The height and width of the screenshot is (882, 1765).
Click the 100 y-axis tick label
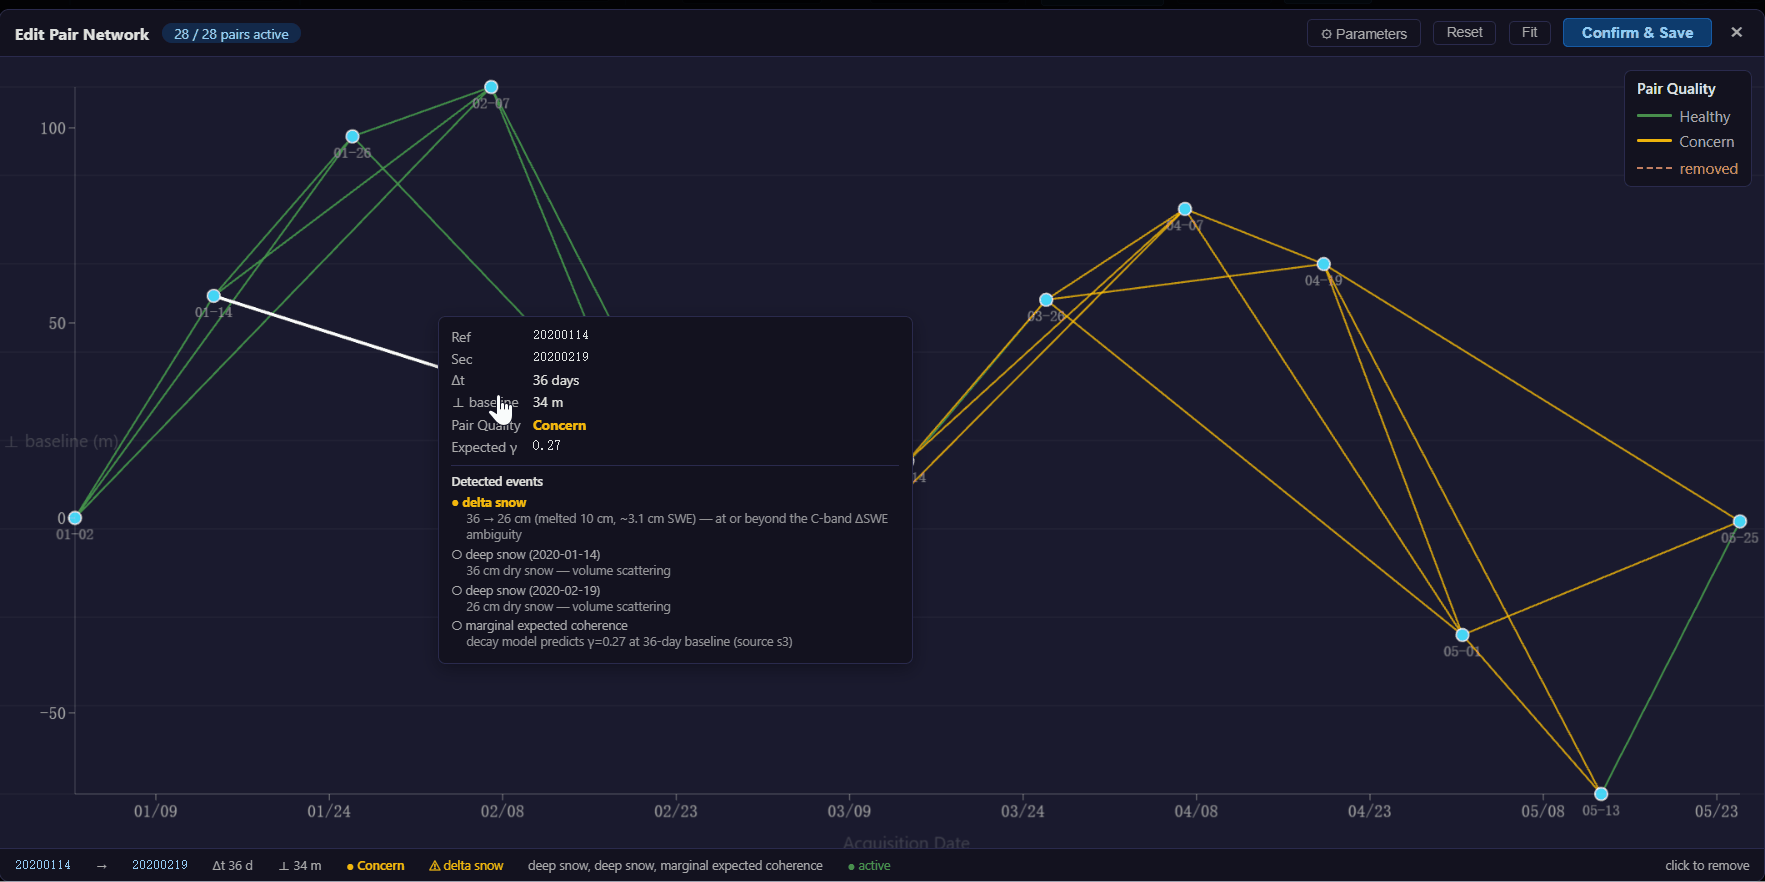(x=53, y=128)
